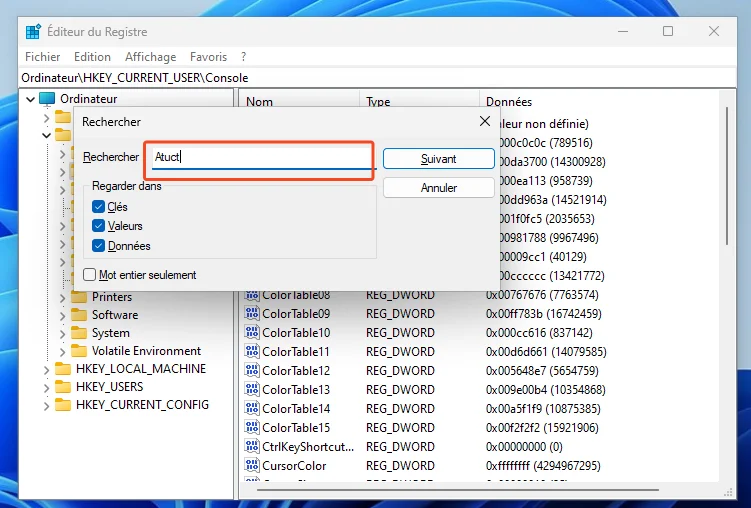Expand the System key
751x508 pixels.
pos(63,333)
